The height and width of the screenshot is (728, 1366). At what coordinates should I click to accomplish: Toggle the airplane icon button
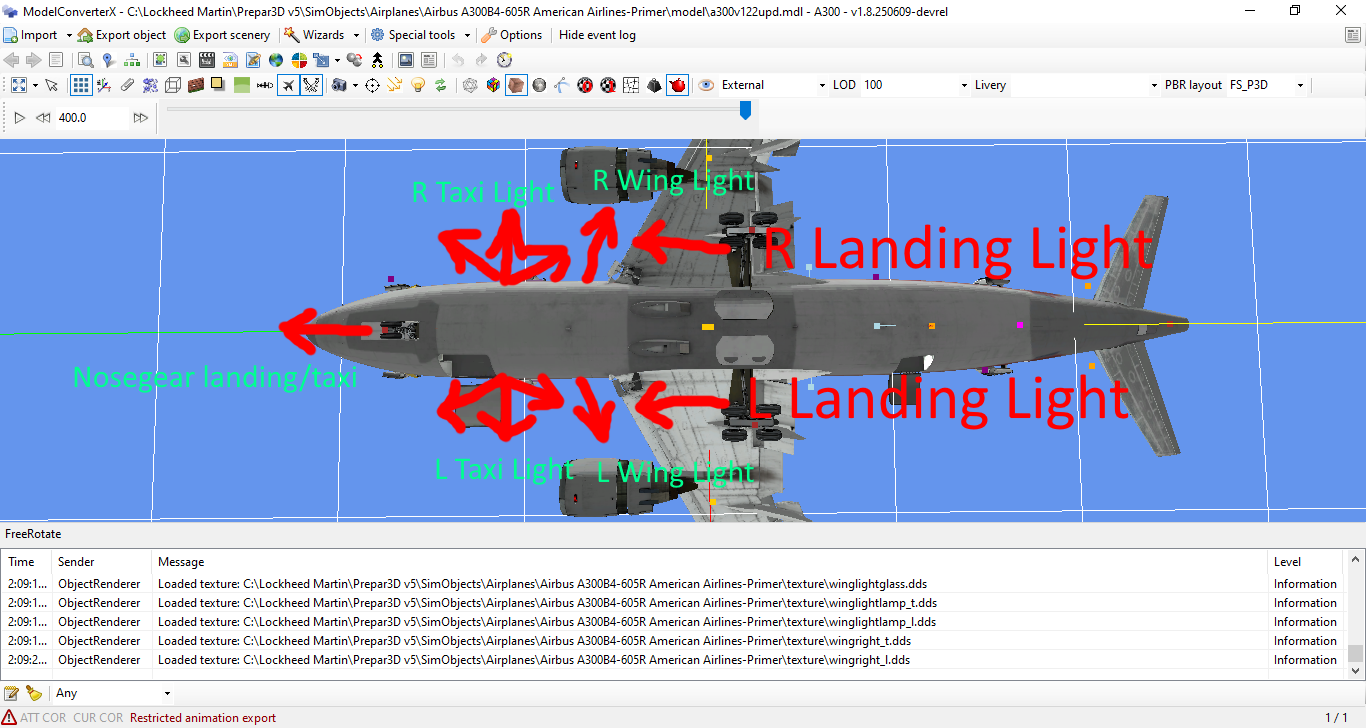click(x=288, y=85)
